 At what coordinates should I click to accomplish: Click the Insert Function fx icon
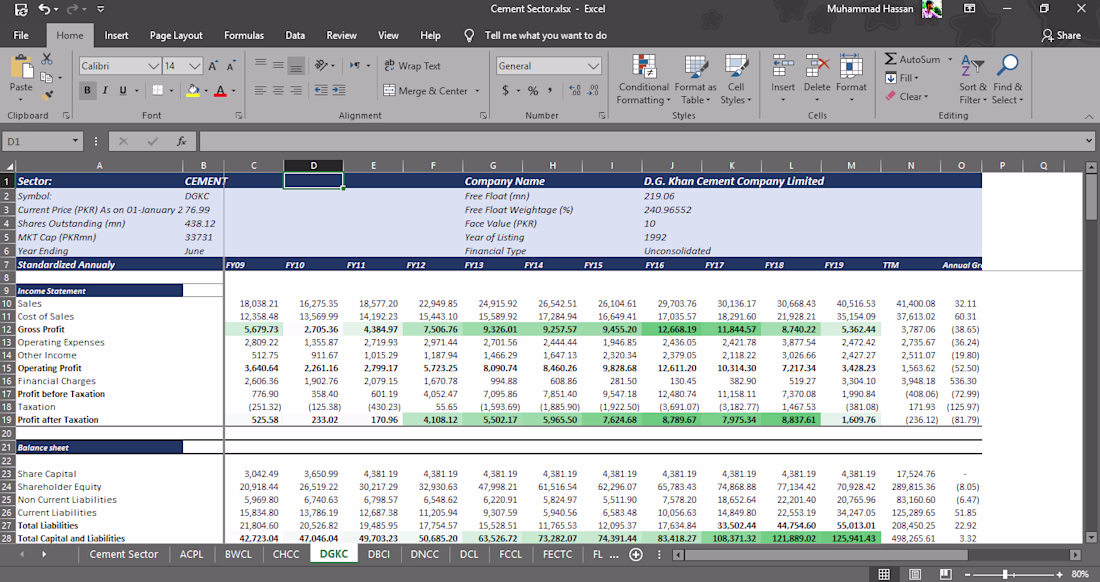181,141
